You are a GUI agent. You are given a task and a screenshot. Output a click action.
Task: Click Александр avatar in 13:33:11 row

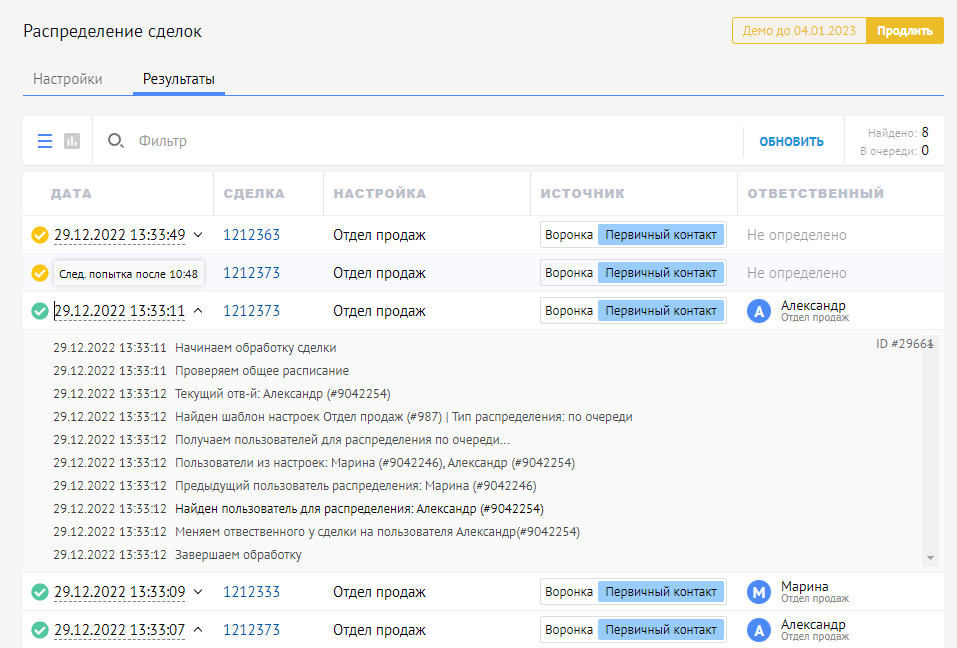pyautogui.click(x=759, y=311)
